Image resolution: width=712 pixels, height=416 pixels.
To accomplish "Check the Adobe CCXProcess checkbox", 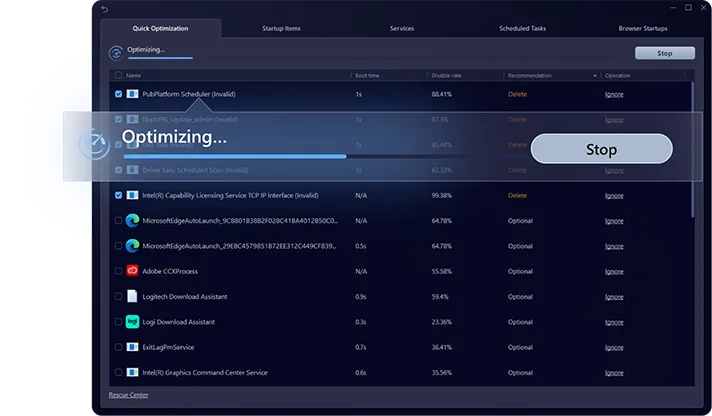I will pos(119,271).
